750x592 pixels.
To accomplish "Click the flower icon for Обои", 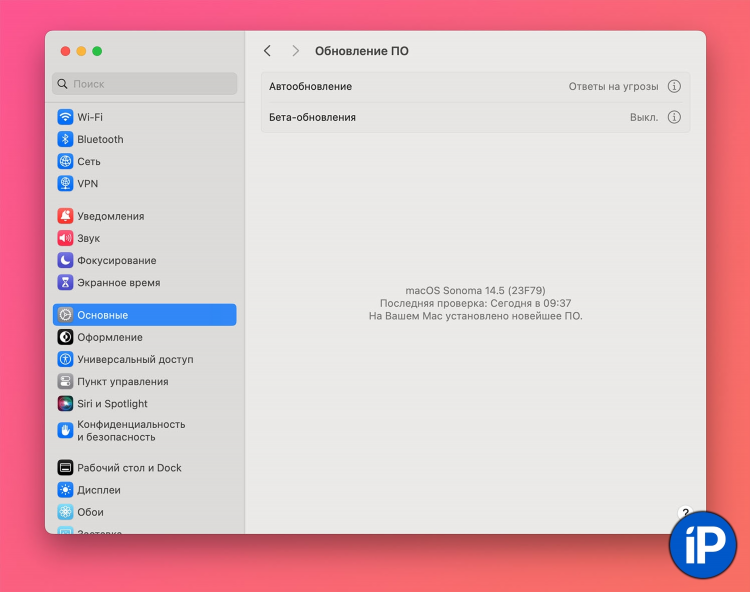I will pos(65,512).
